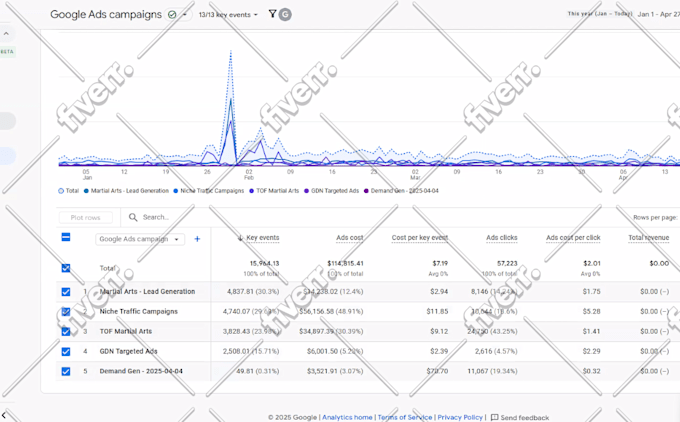Sort by Cost per key event header
Viewport: 680px width, 422px height.
pyautogui.click(x=420, y=238)
